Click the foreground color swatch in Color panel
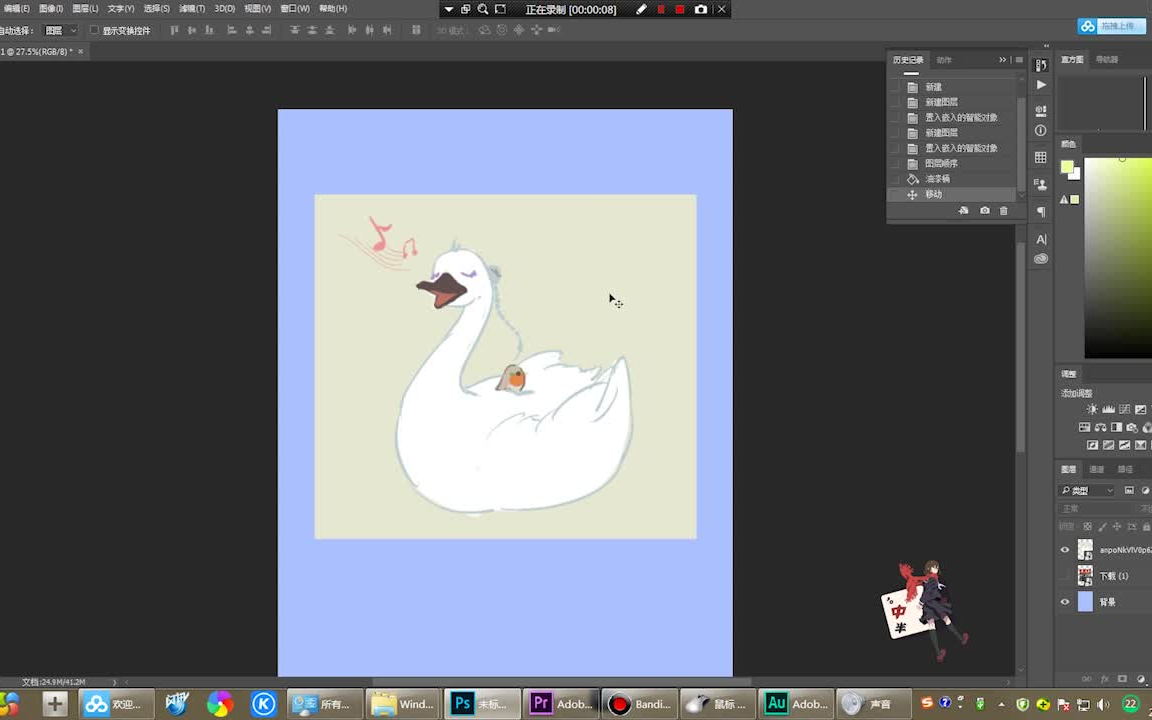 pos(1067,167)
